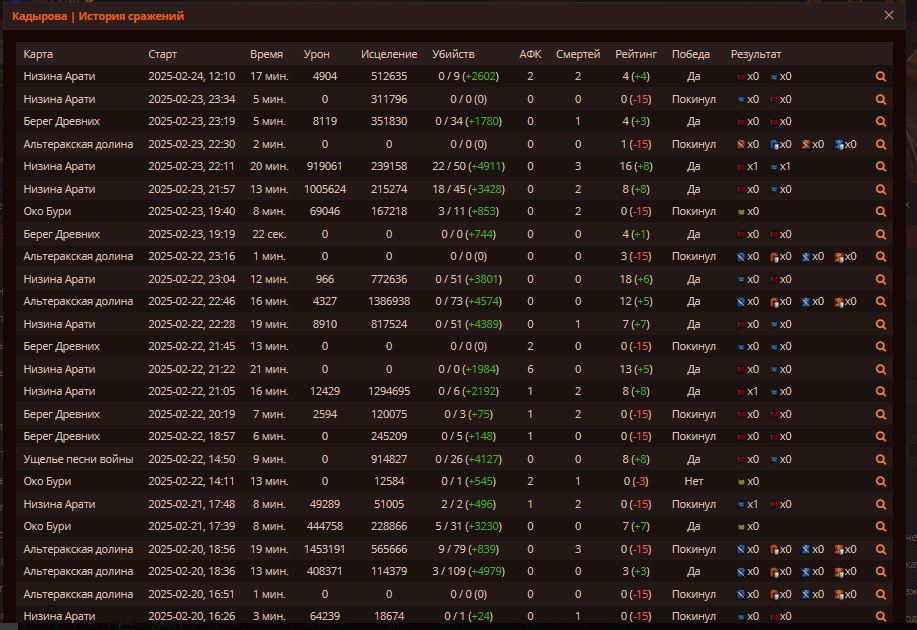Close the История сражений window
This screenshot has width=917, height=630.
[x=888, y=15]
